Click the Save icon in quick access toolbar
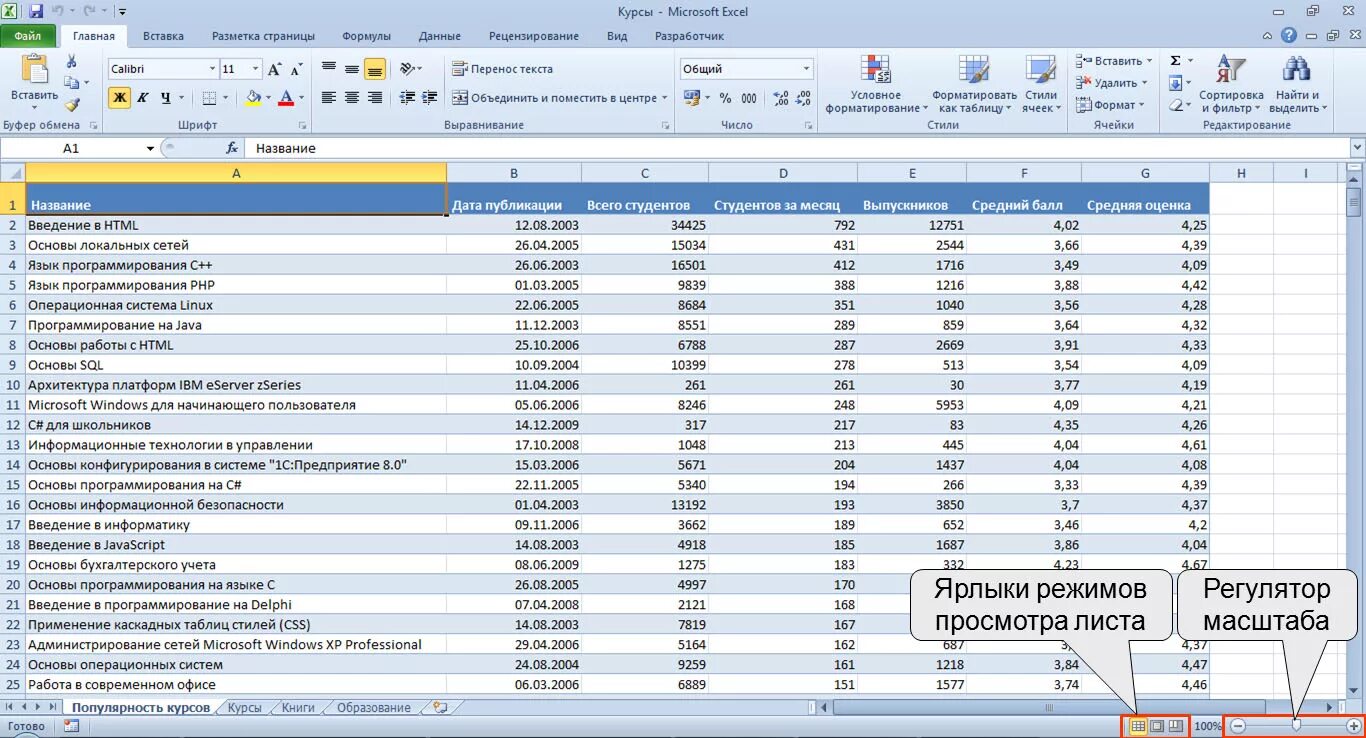Image resolution: width=1366 pixels, height=738 pixels. 36,11
